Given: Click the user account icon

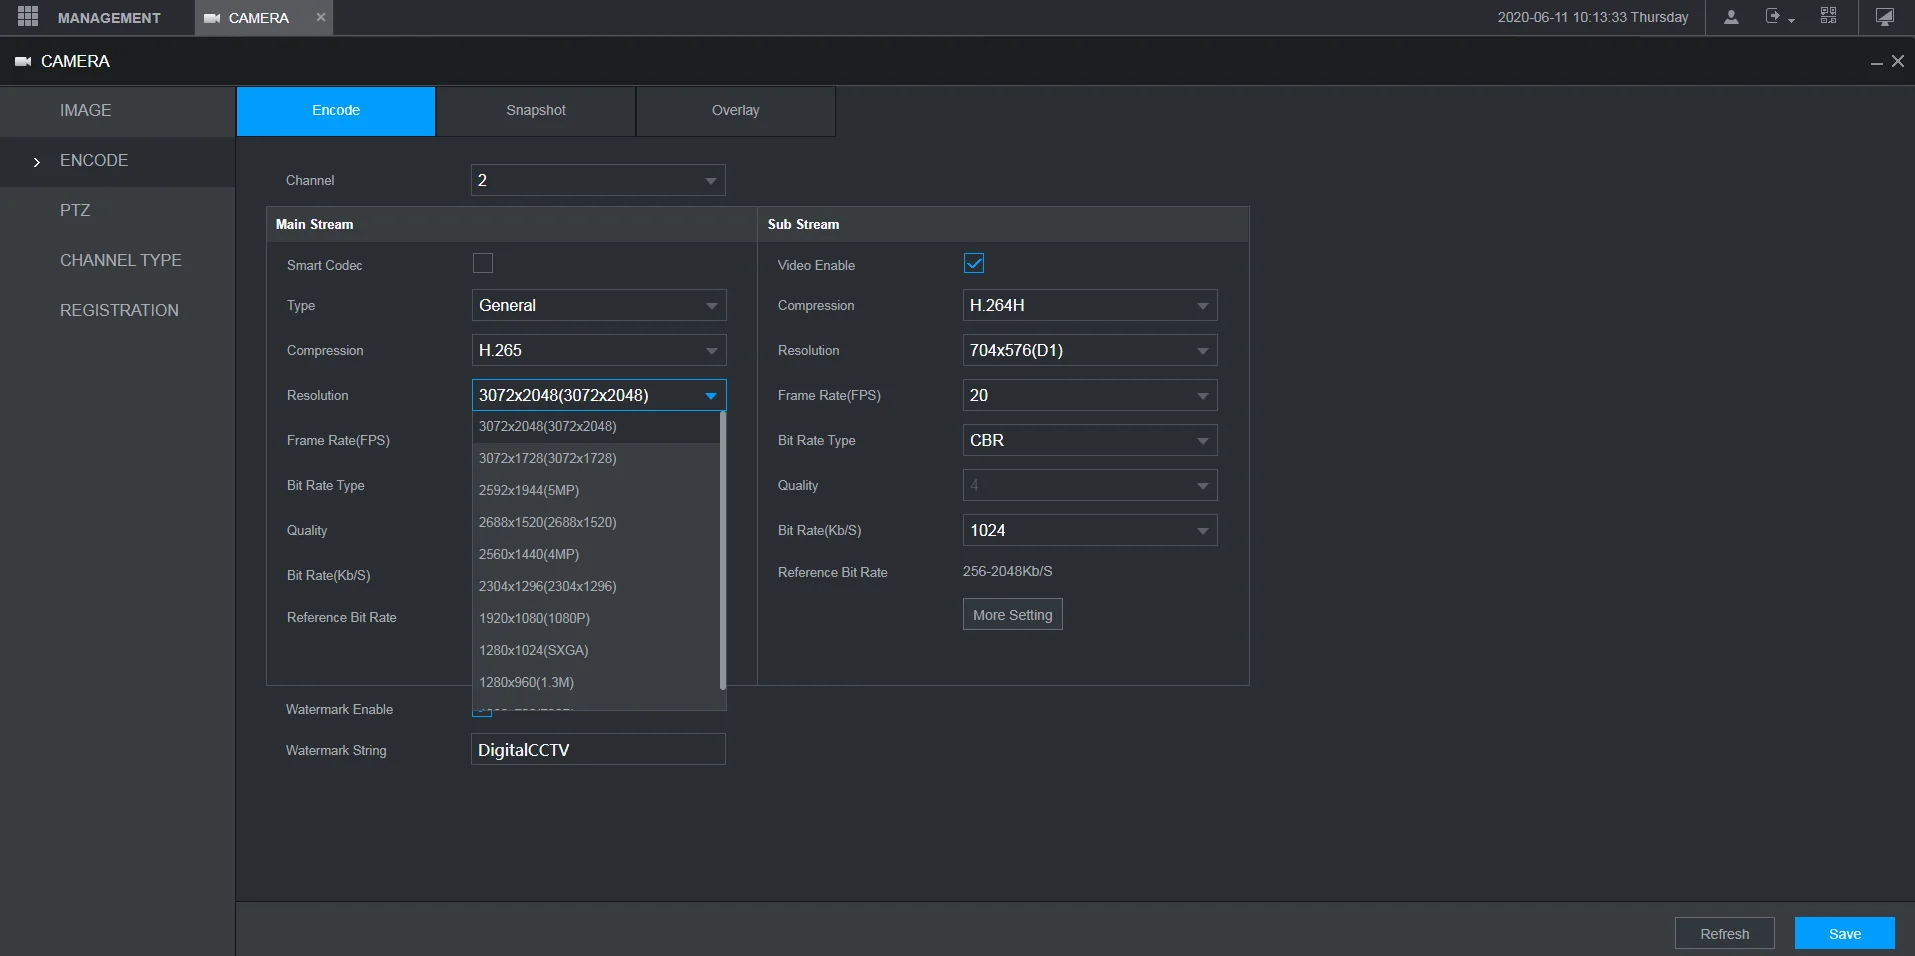Looking at the screenshot, I should [x=1731, y=17].
